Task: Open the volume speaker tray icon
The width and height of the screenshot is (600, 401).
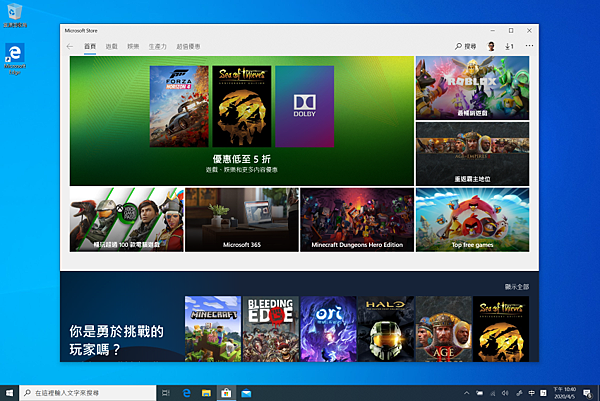Action: tap(505, 393)
